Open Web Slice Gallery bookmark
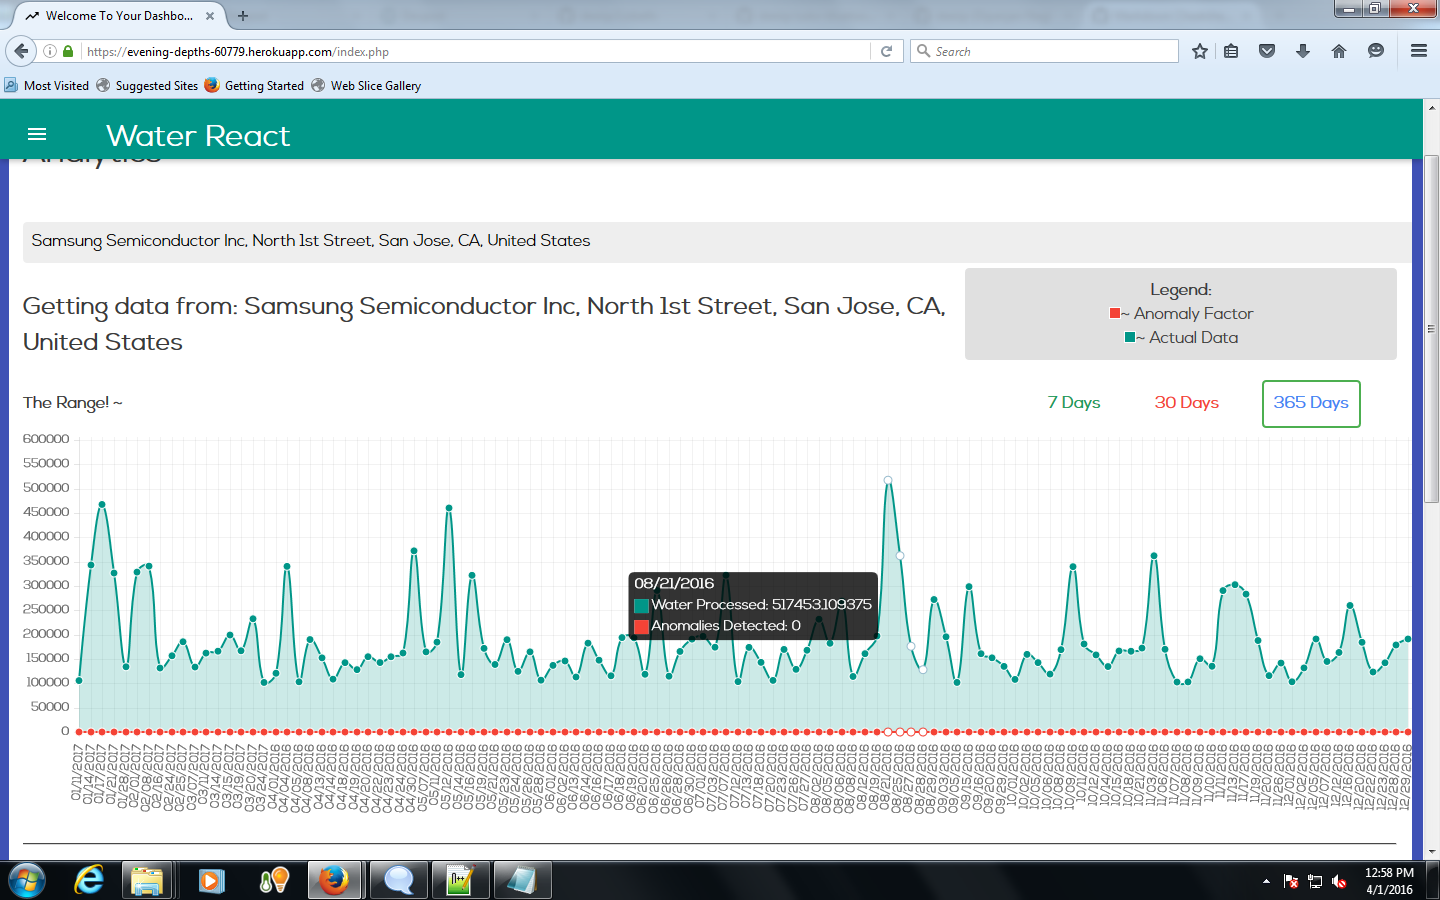Viewport: 1440px width, 900px height. pyautogui.click(x=366, y=86)
